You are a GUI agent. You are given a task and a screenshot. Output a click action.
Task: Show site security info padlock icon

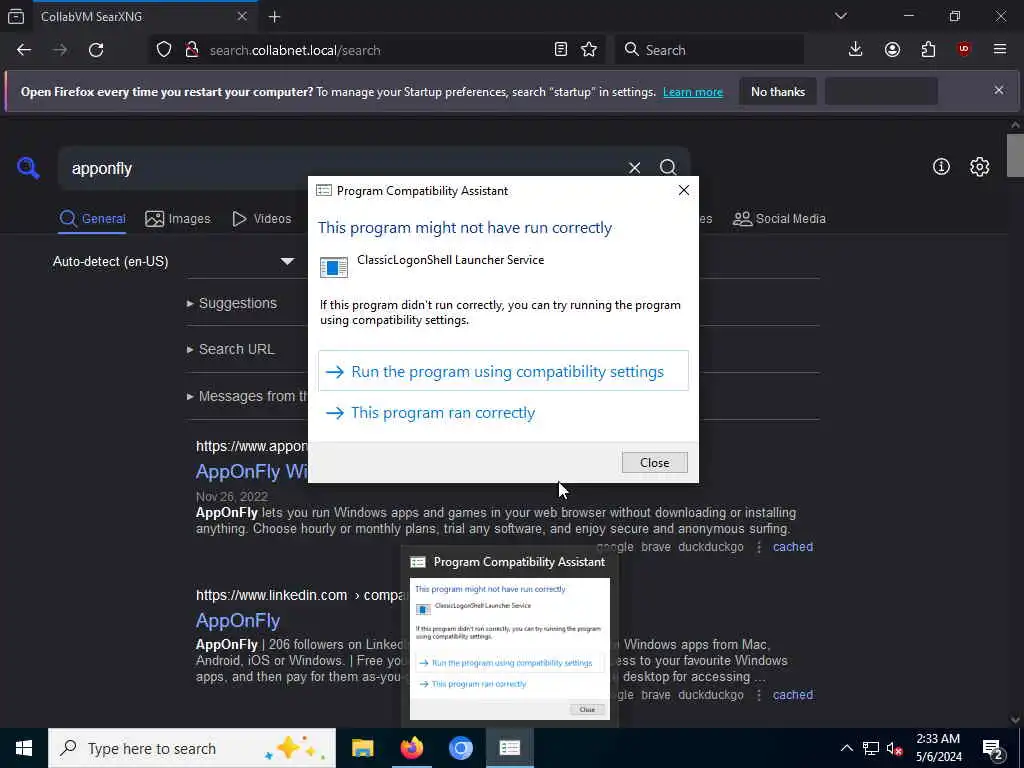click(x=192, y=50)
